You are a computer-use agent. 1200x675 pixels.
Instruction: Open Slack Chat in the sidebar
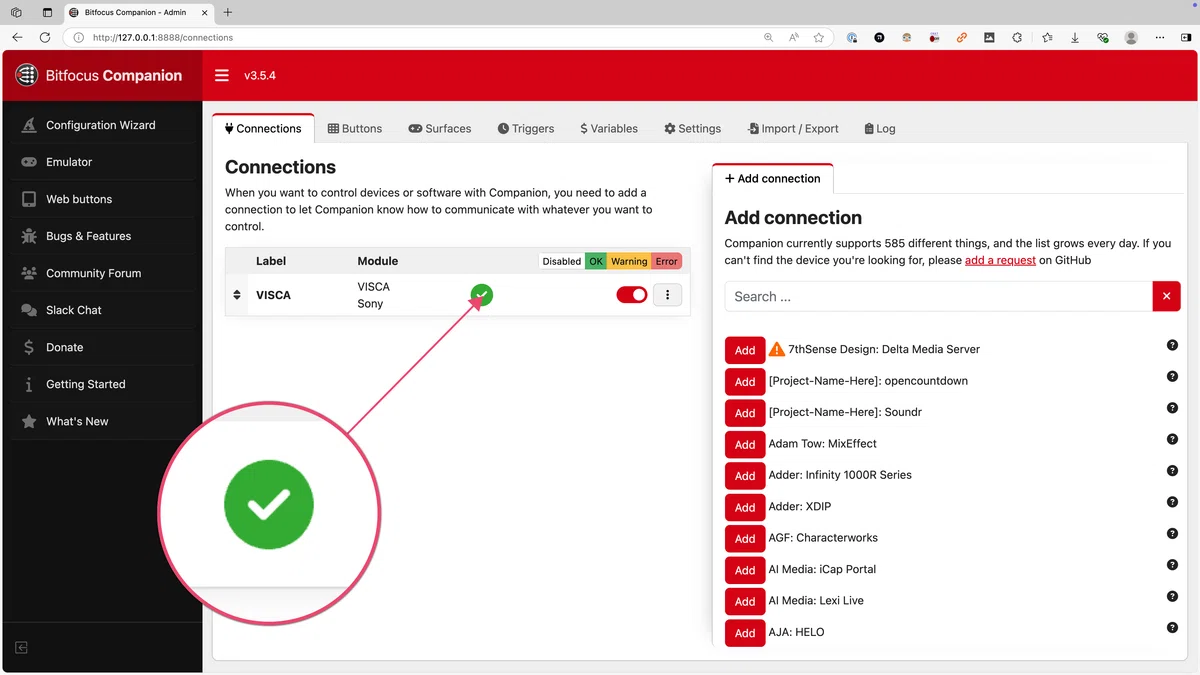click(x=101, y=310)
